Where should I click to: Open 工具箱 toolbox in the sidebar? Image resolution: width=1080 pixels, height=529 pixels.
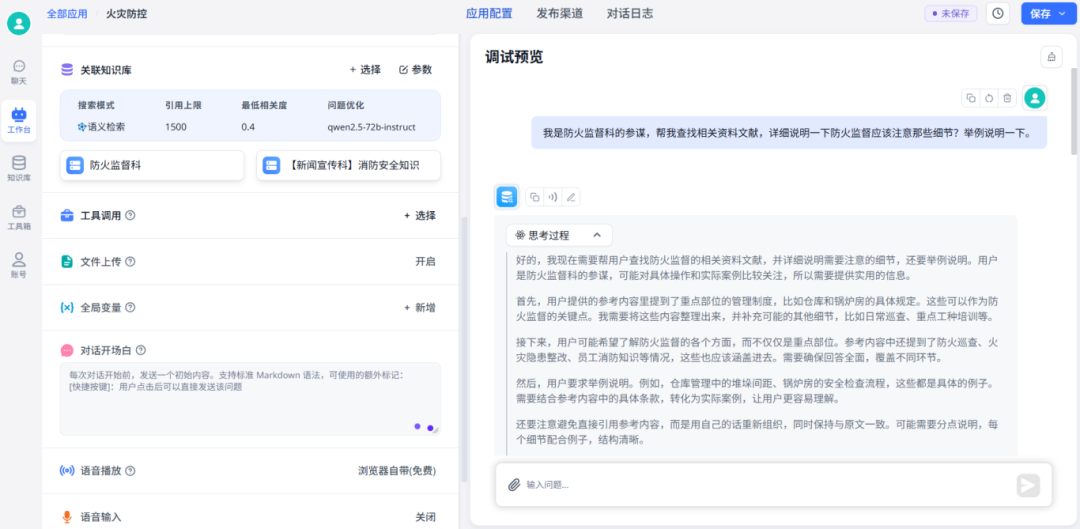[x=19, y=217]
